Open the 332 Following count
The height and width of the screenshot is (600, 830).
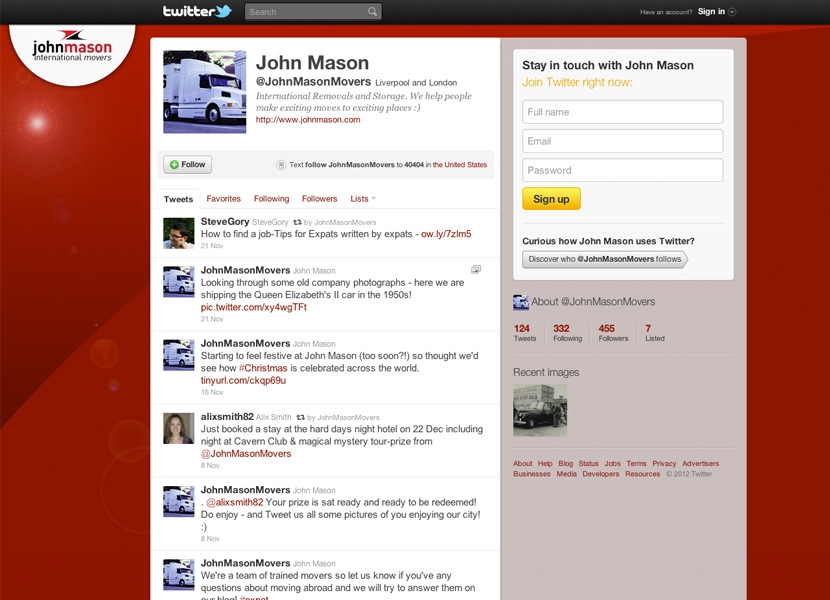coord(567,333)
